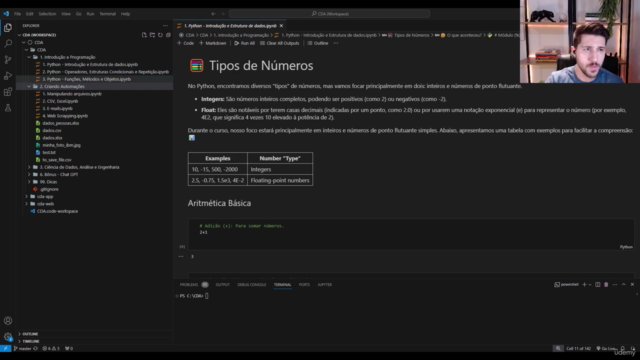Click the zoom magnifier in status bar
Image resolution: width=640 pixels, height=360 pixels.
click(558, 349)
